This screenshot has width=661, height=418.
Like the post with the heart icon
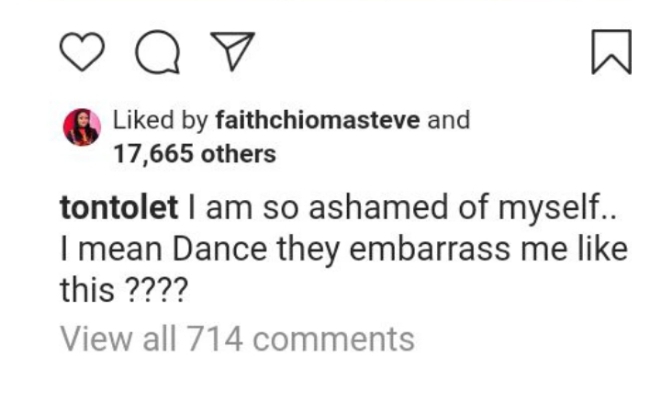pos(81,52)
